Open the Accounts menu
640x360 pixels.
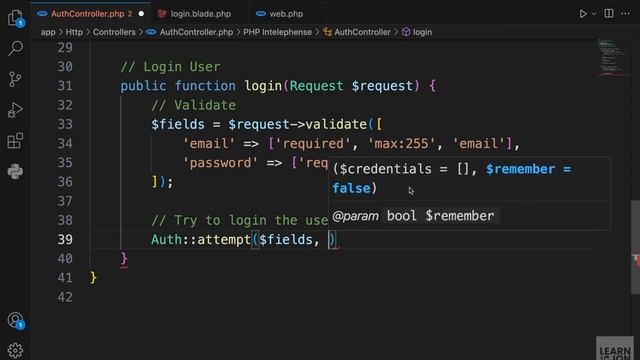[16, 320]
